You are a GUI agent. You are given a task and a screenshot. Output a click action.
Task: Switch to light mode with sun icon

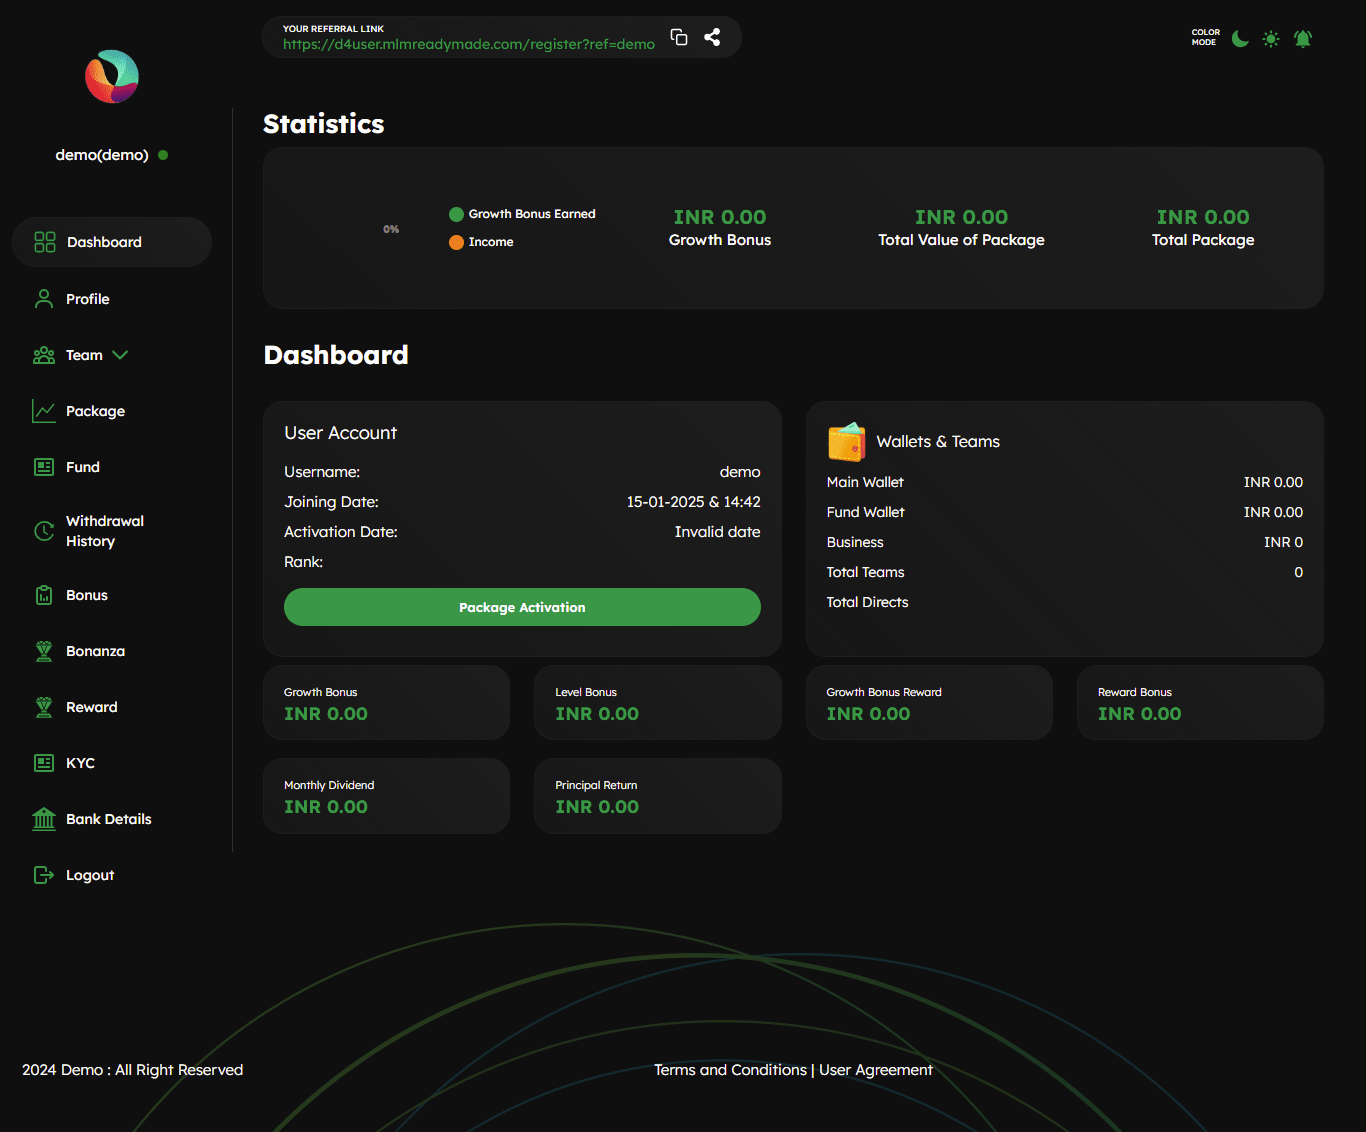(x=1271, y=39)
